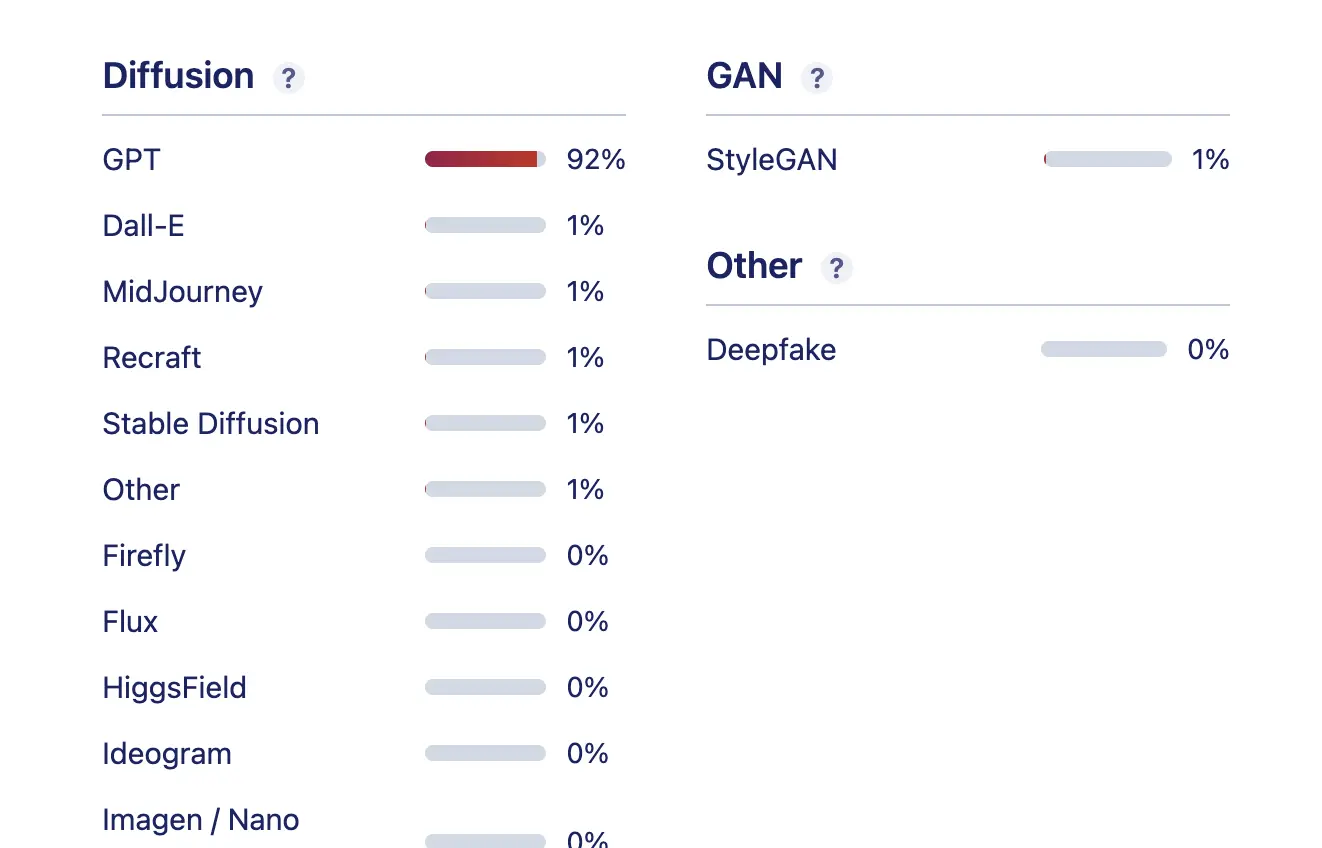
Task: Click the Deepfake 0% confidence bar
Action: coord(1103,349)
